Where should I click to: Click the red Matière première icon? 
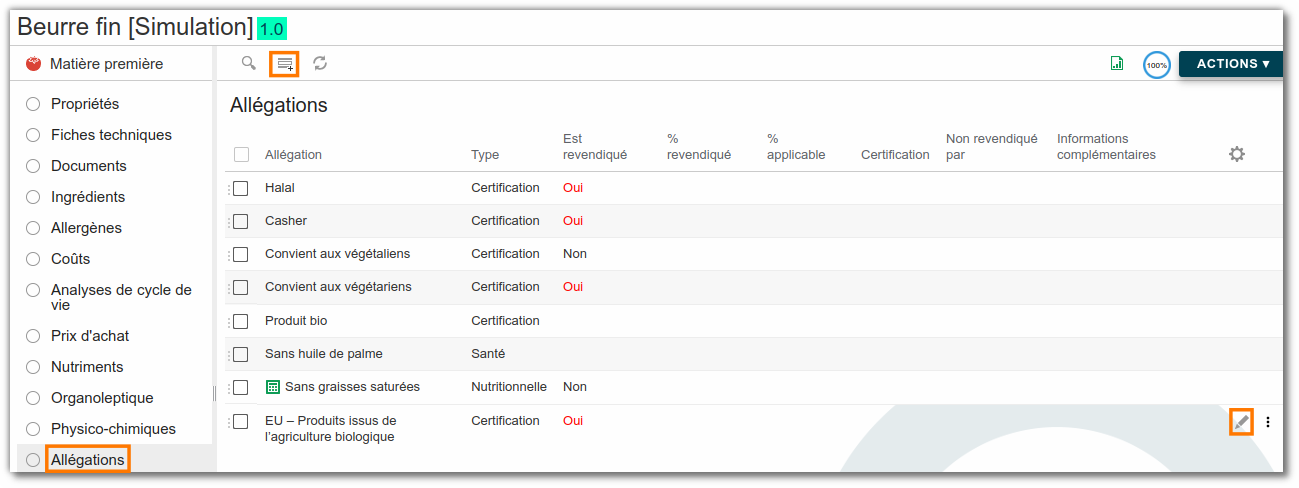click(33, 64)
